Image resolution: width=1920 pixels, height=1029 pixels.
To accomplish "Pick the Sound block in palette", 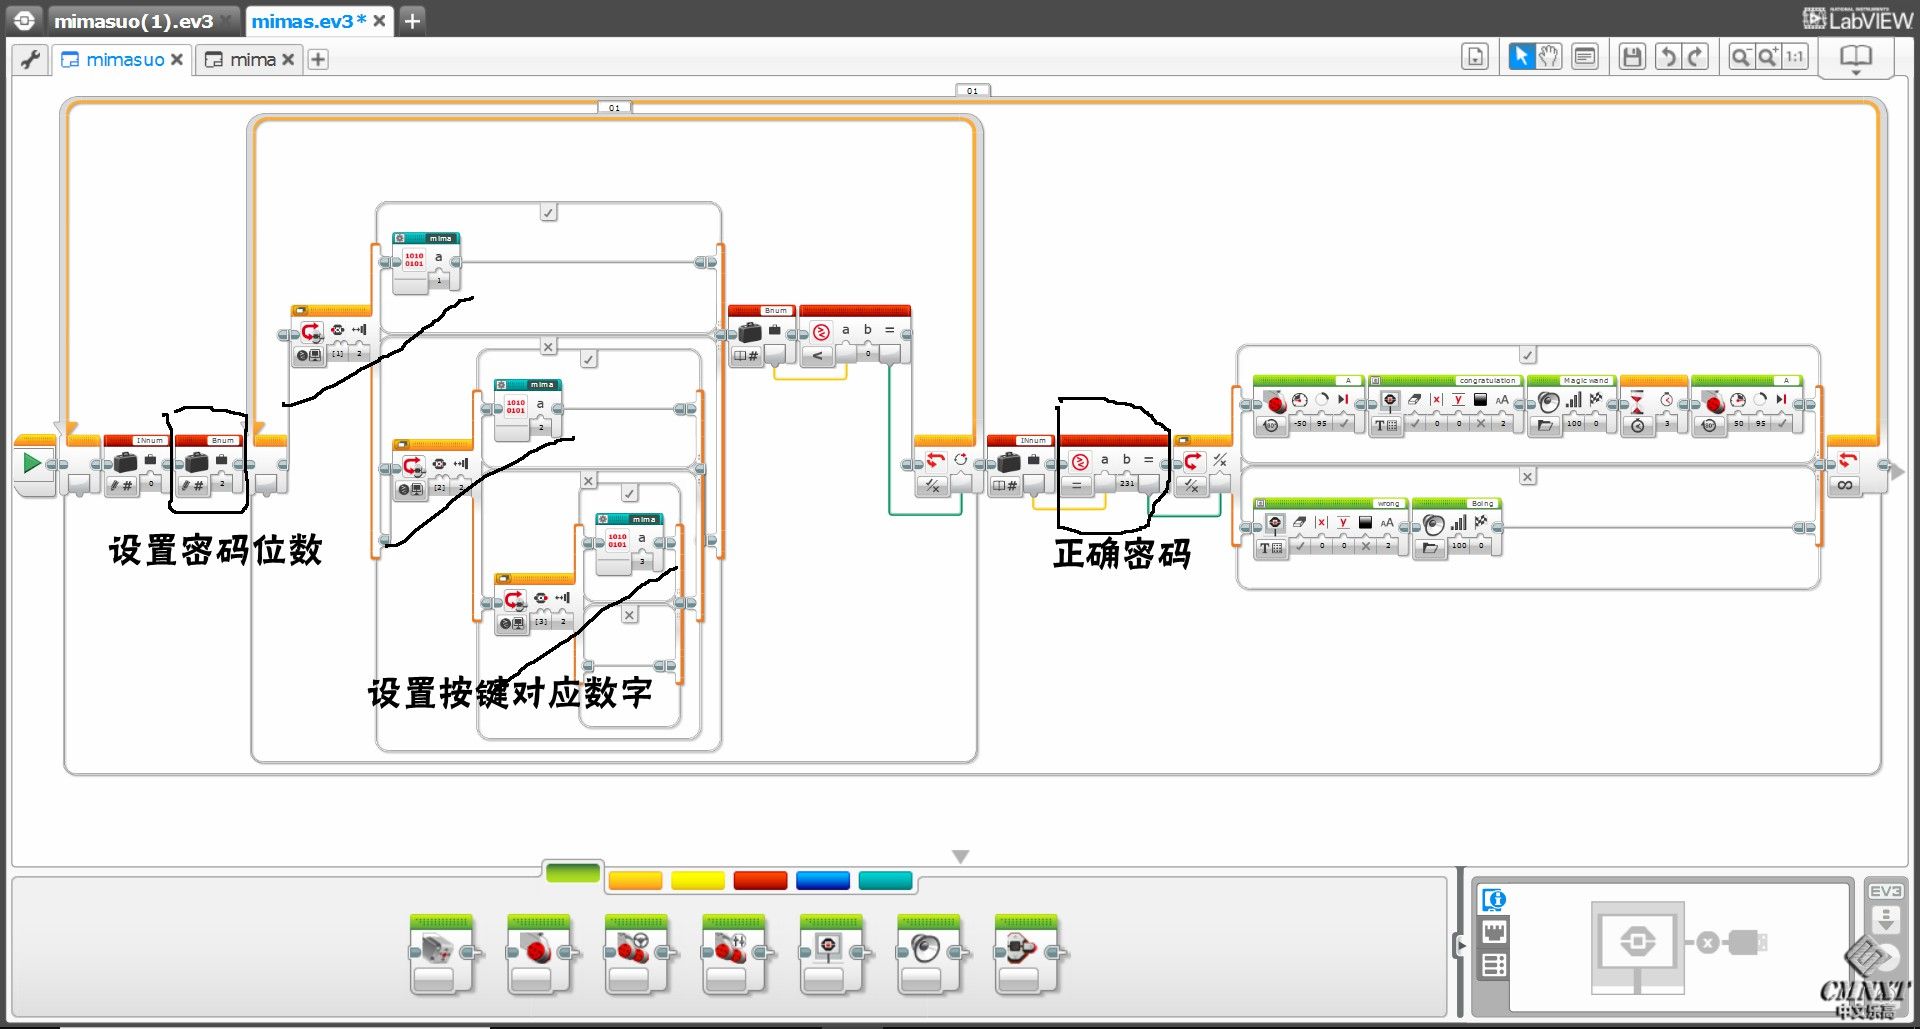I will (928, 954).
